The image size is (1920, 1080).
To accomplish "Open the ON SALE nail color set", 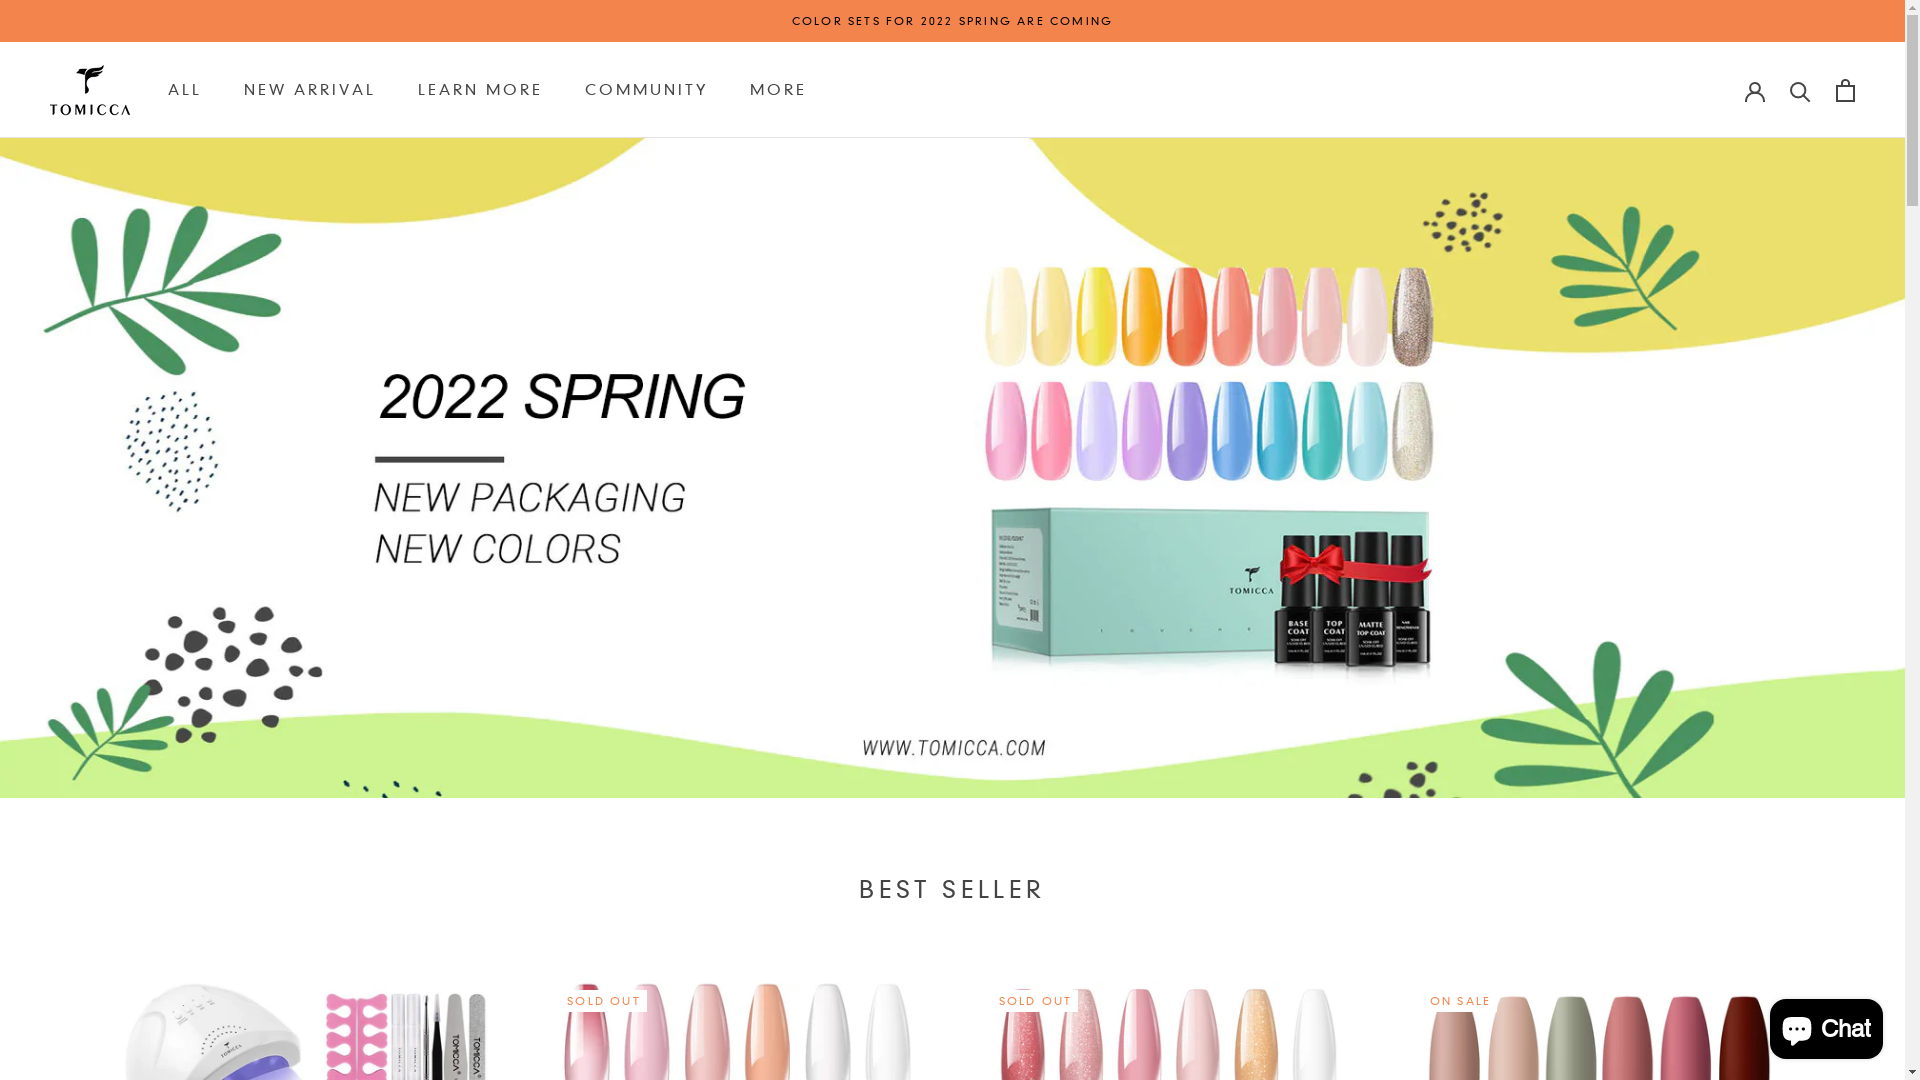I will pyautogui.click(x=1600, y=1030).
